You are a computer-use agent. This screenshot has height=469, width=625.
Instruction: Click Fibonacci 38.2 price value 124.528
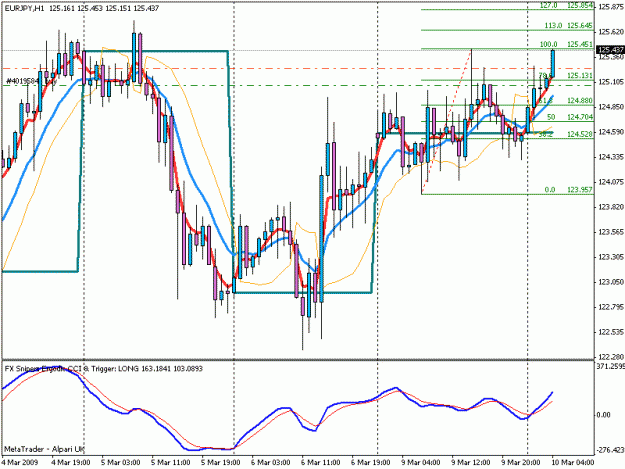(x=580, y=134)
